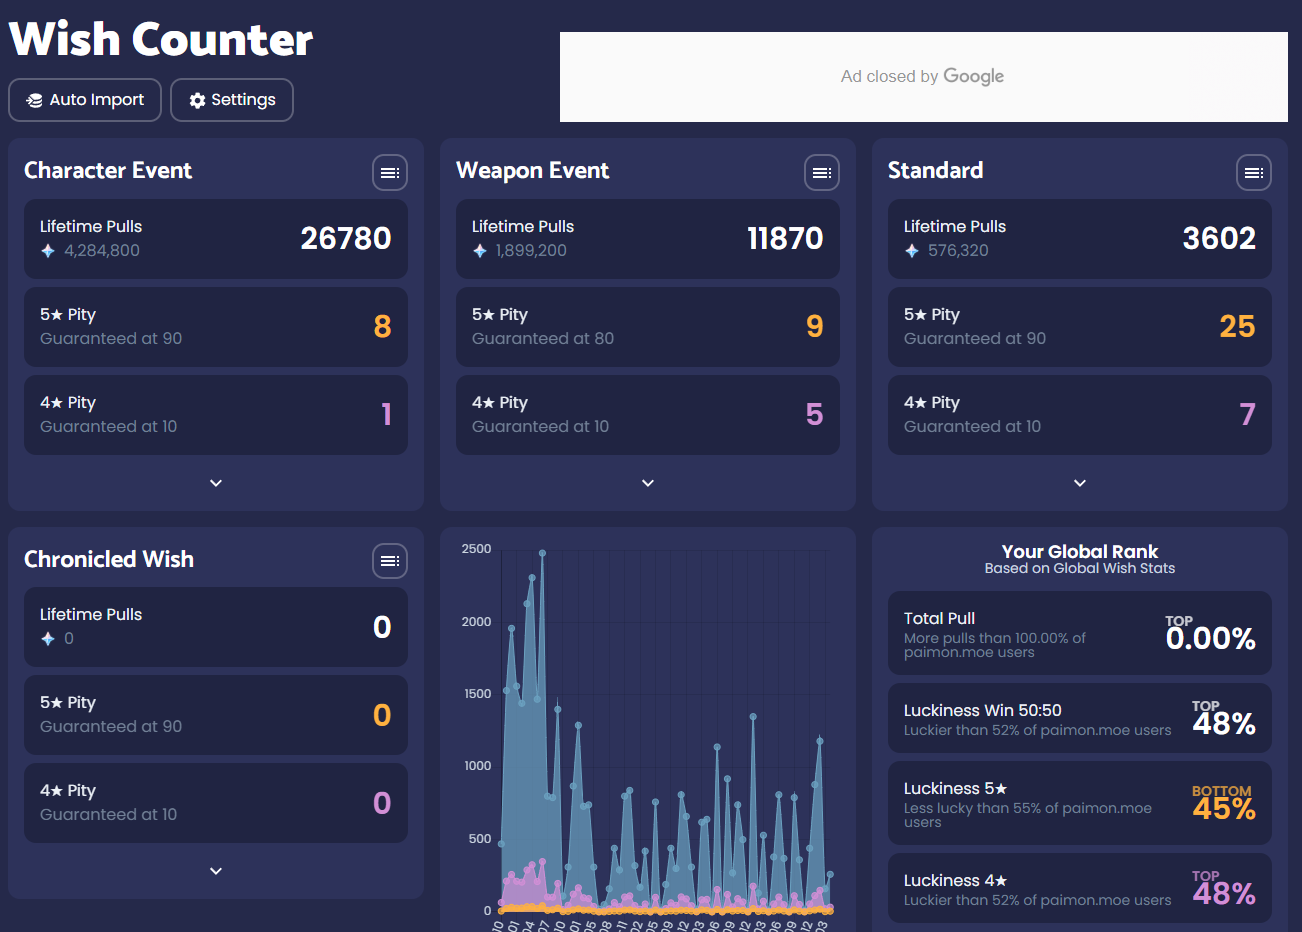Click 'Guaranteed at 80' in Weapon Event

click(x=543, y=339)
